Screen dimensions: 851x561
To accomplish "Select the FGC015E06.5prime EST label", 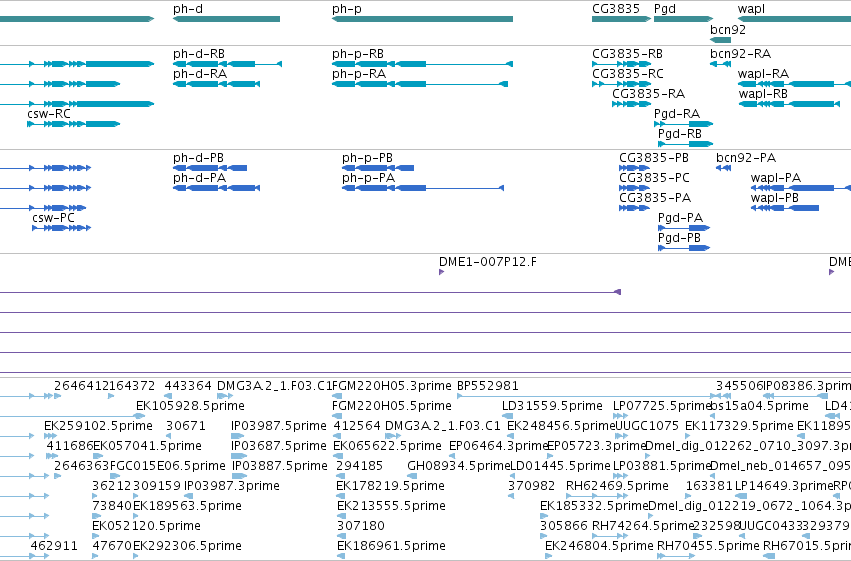I will coord(168,466).
